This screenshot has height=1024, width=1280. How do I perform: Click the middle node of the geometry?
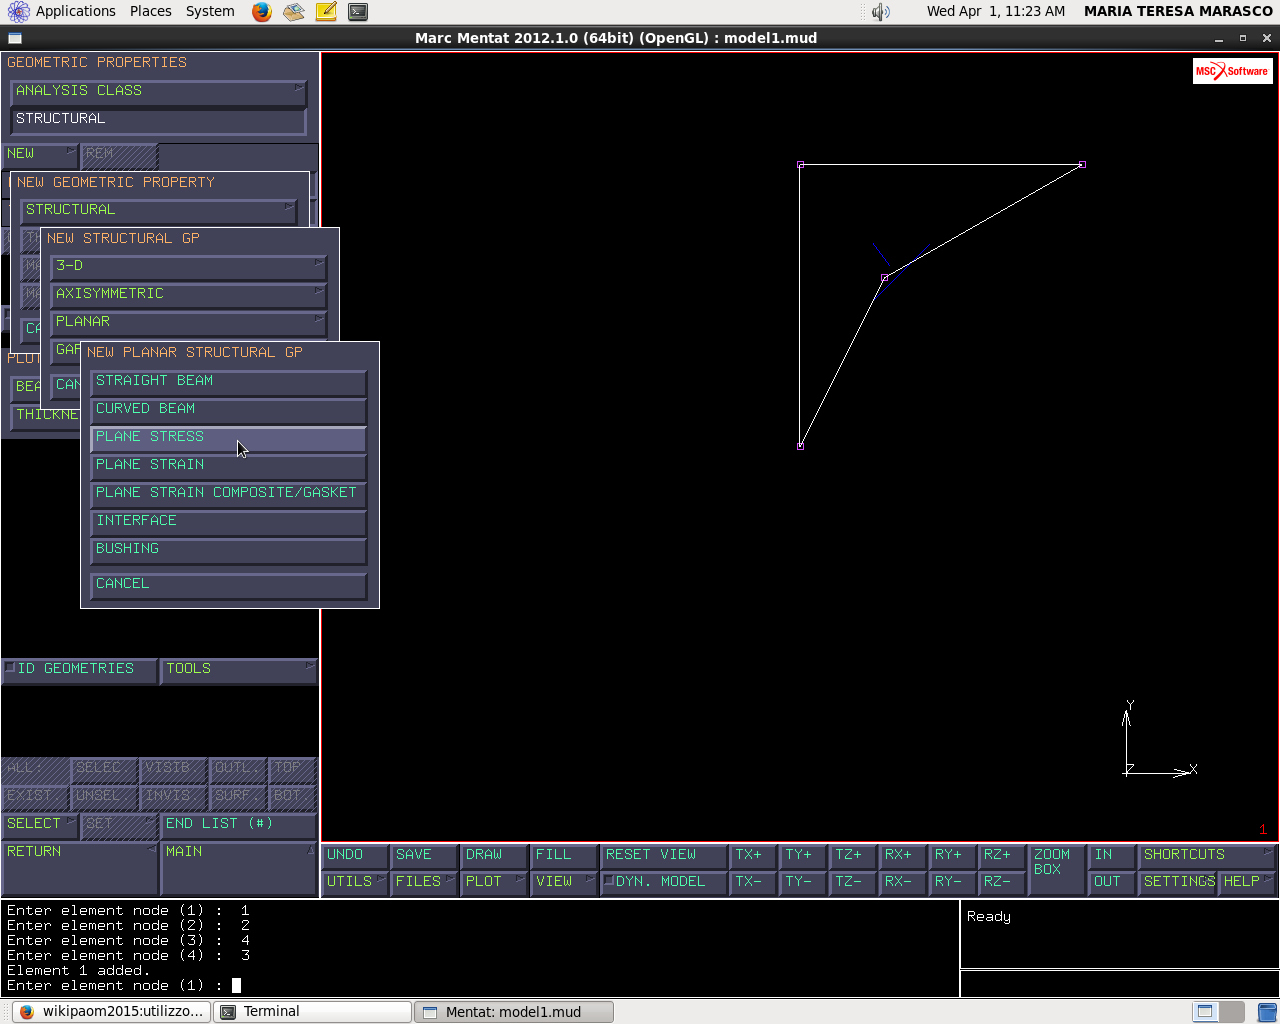click(885, 278)
